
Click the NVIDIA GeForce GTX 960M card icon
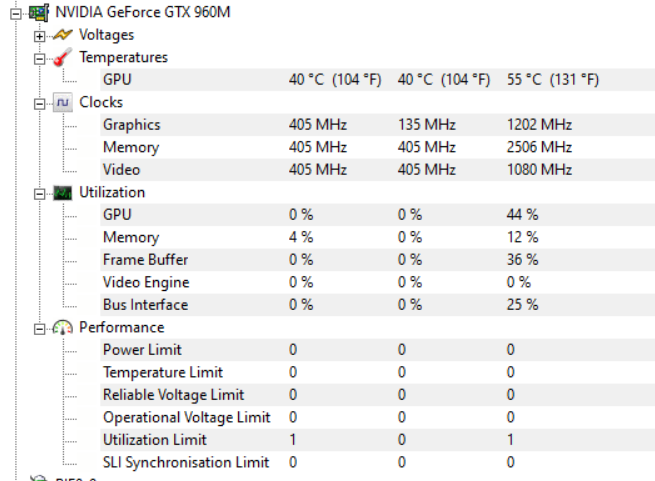(39, 13)
